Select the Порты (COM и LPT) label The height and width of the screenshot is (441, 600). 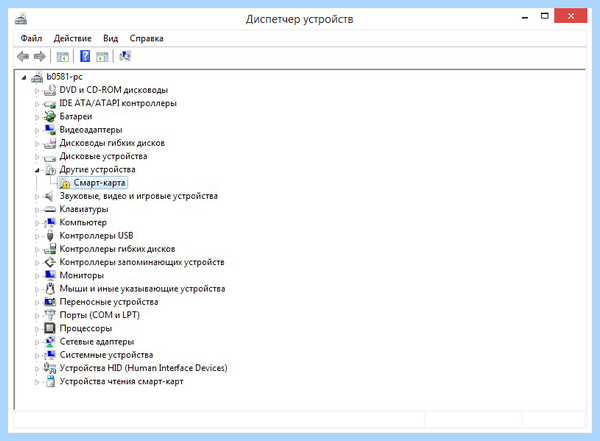tap(99, 315)
